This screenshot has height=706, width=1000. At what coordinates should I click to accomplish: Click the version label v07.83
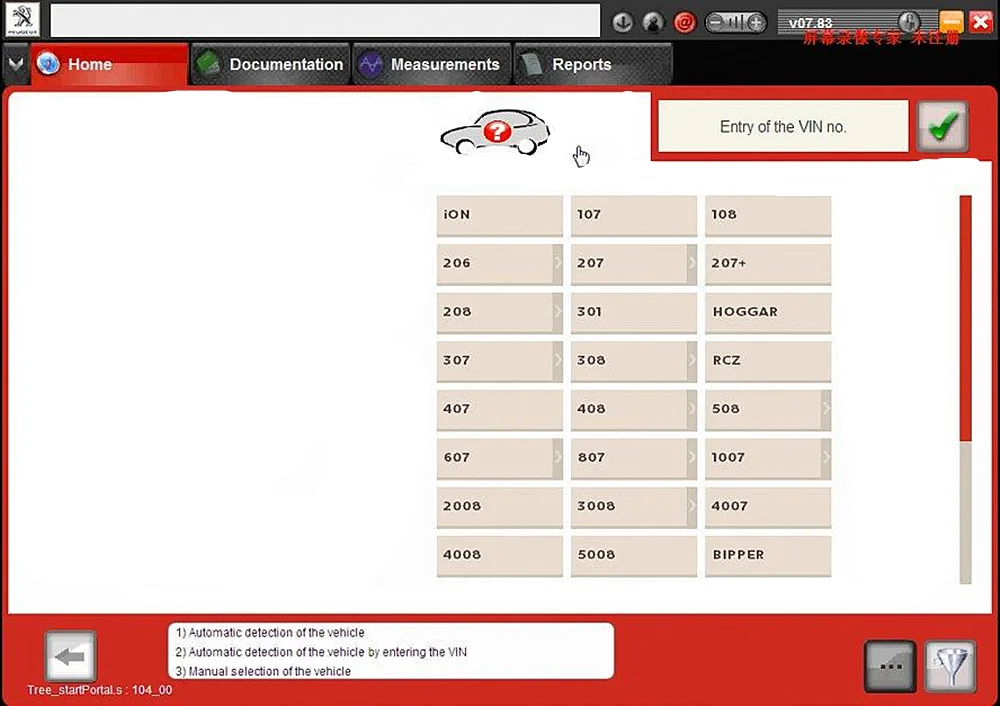(x=810, y=23)
